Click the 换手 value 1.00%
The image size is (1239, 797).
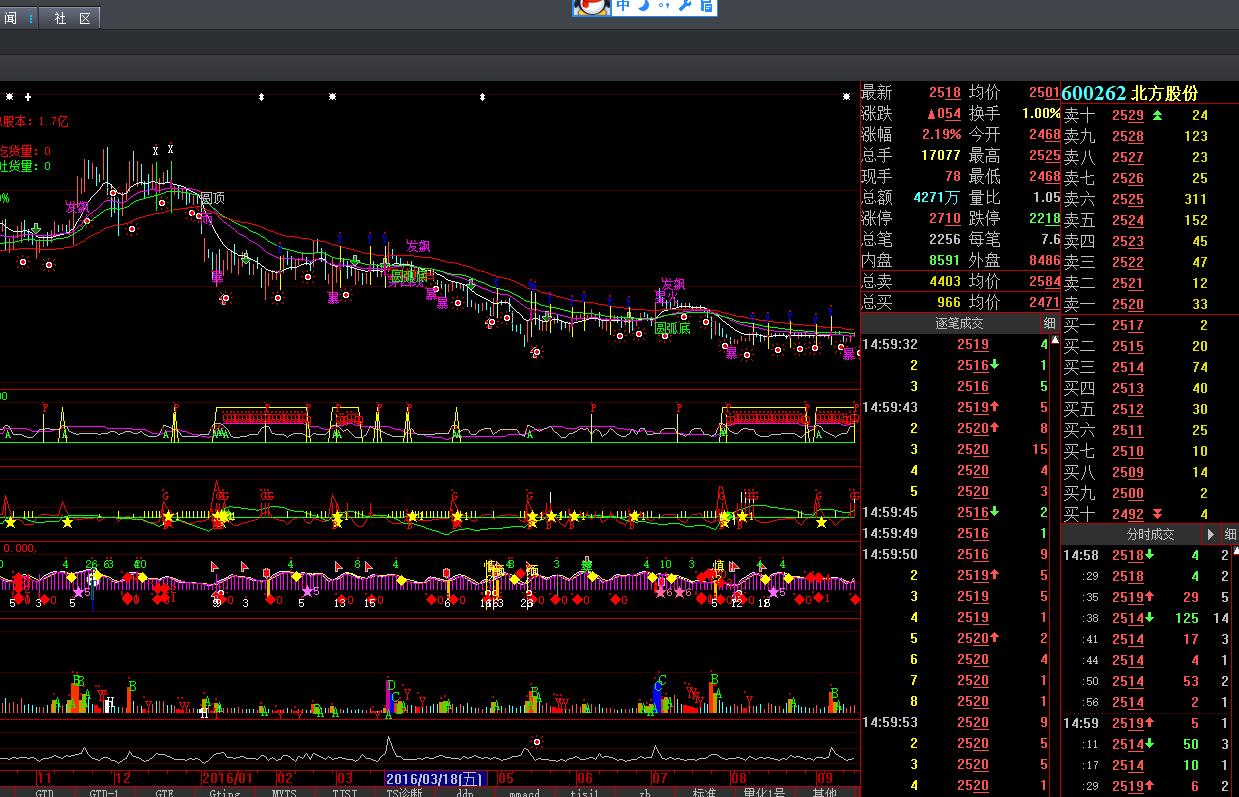point(1041,114)
